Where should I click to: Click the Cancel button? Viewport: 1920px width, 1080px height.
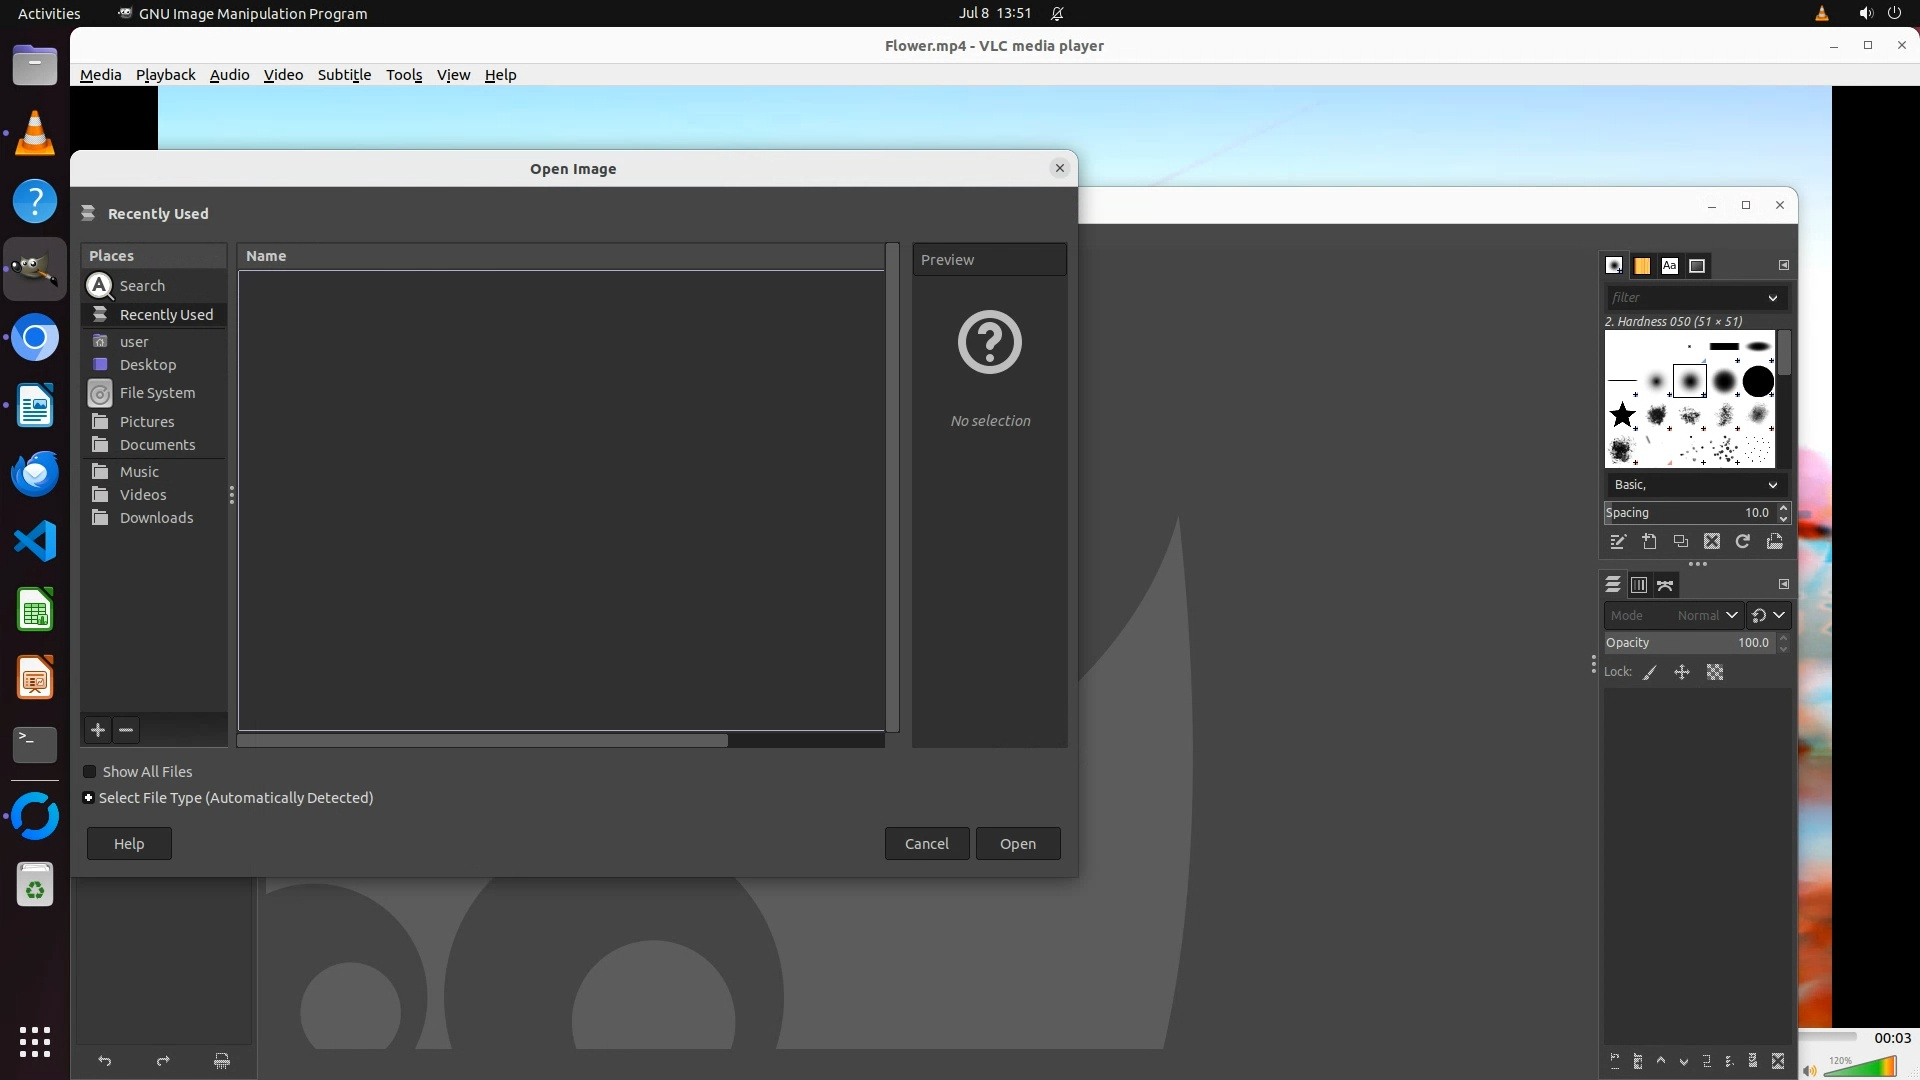(926, 844)
